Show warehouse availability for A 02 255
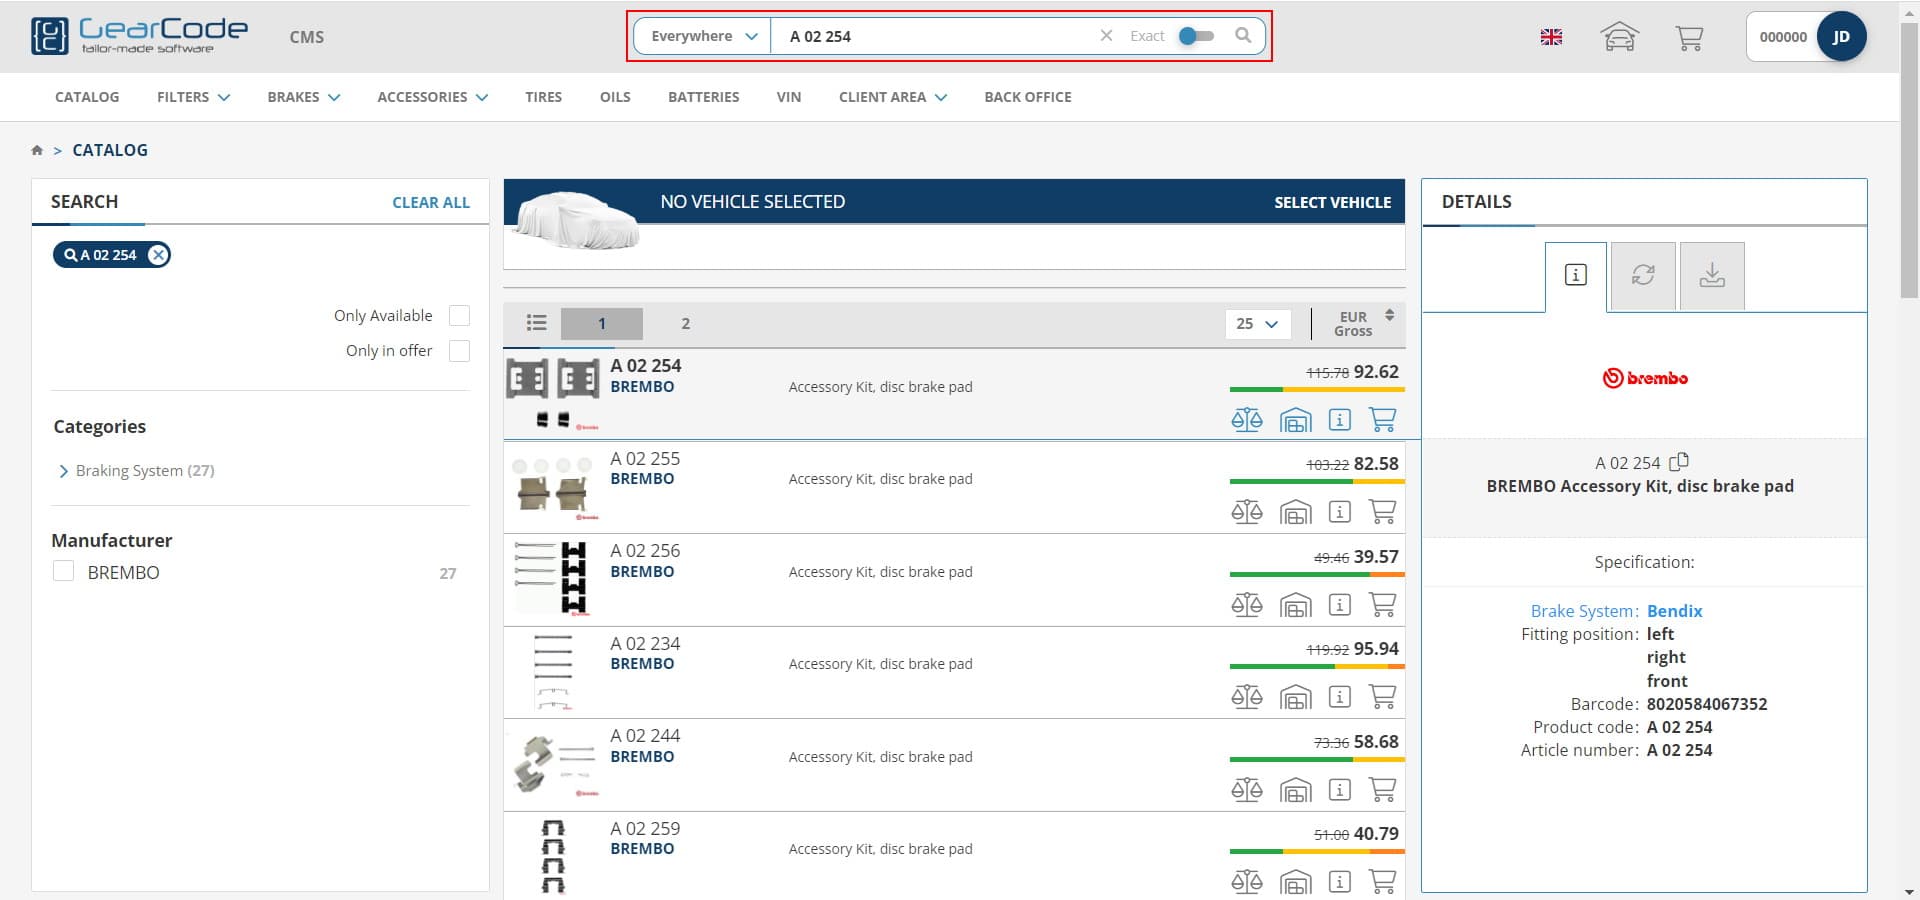This screenshot has width=1920, height=900. pyautogui.click(x=1295, y=512)
